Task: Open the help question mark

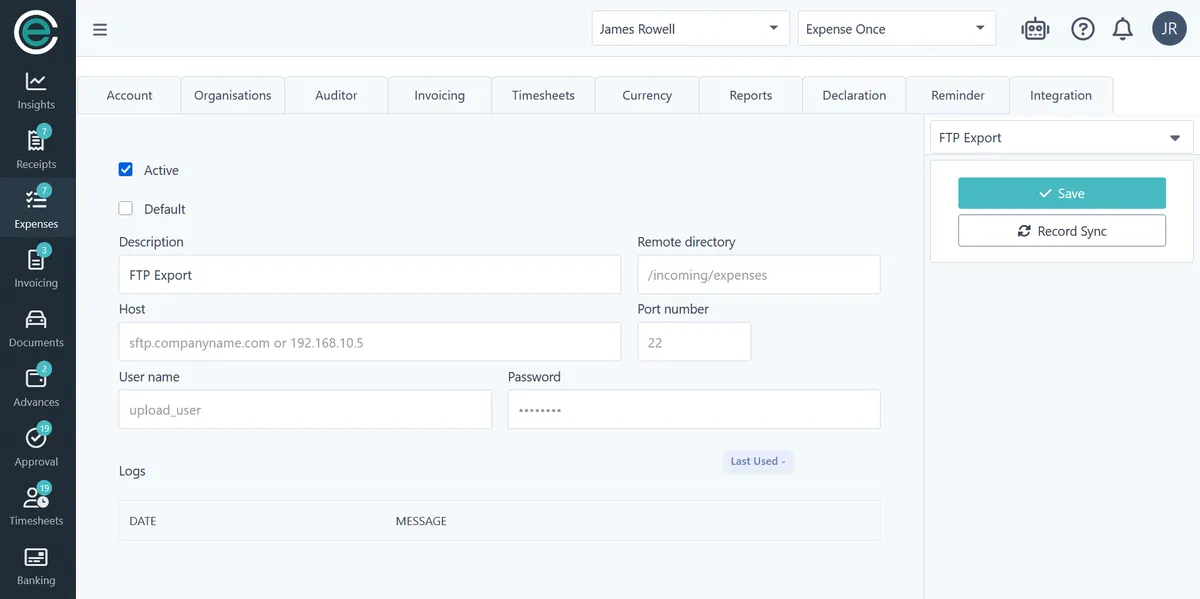Action: click(x=1083, y=29)
